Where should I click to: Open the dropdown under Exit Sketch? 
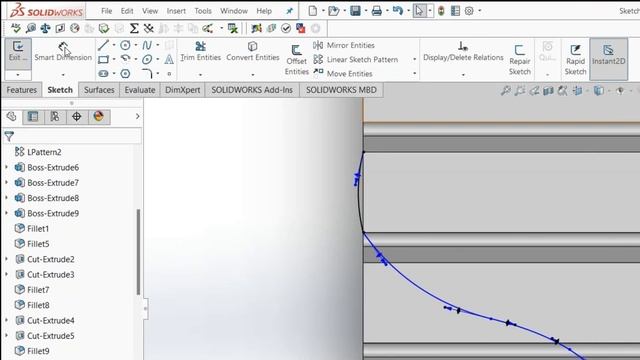pyautogui.click(x=18, y=75)
